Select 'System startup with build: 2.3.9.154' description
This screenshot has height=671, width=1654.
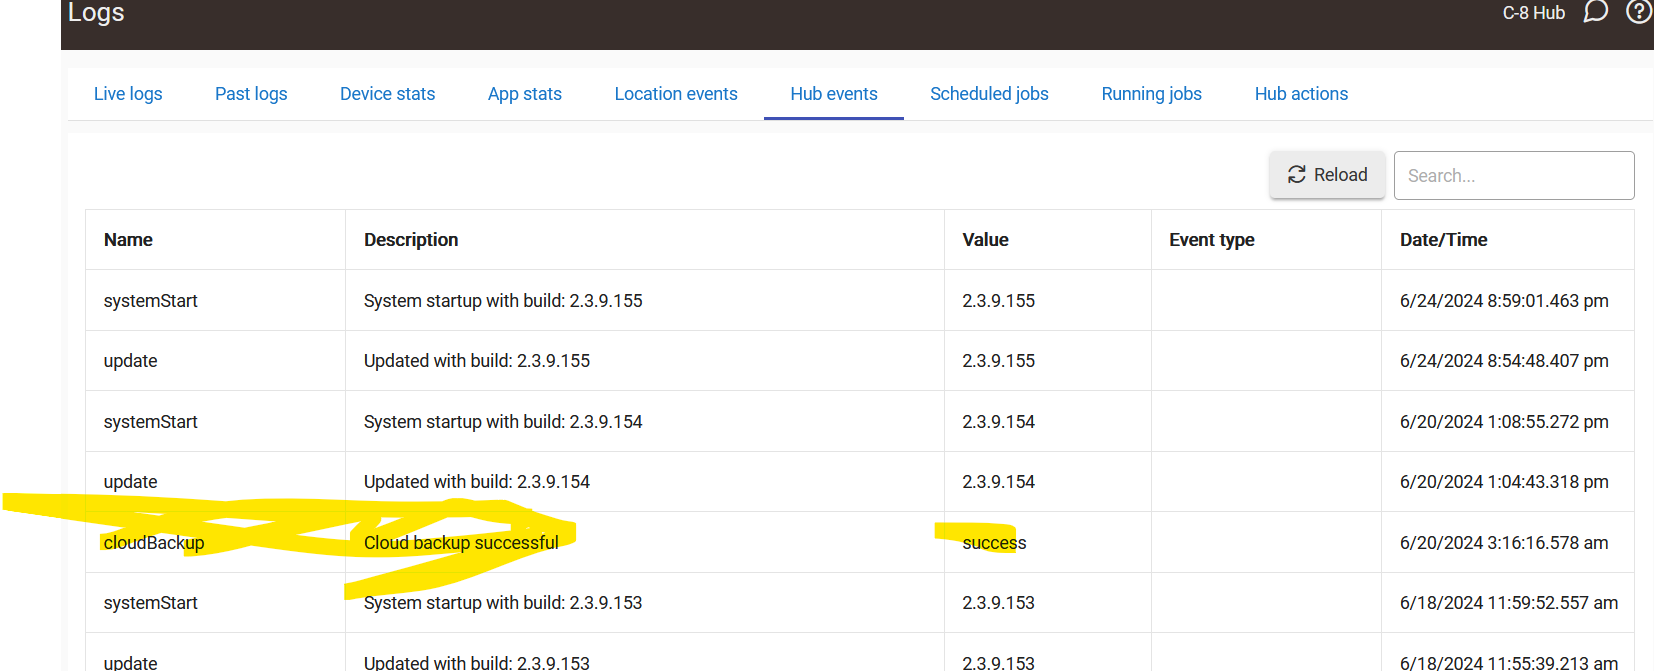coord(503,422)
